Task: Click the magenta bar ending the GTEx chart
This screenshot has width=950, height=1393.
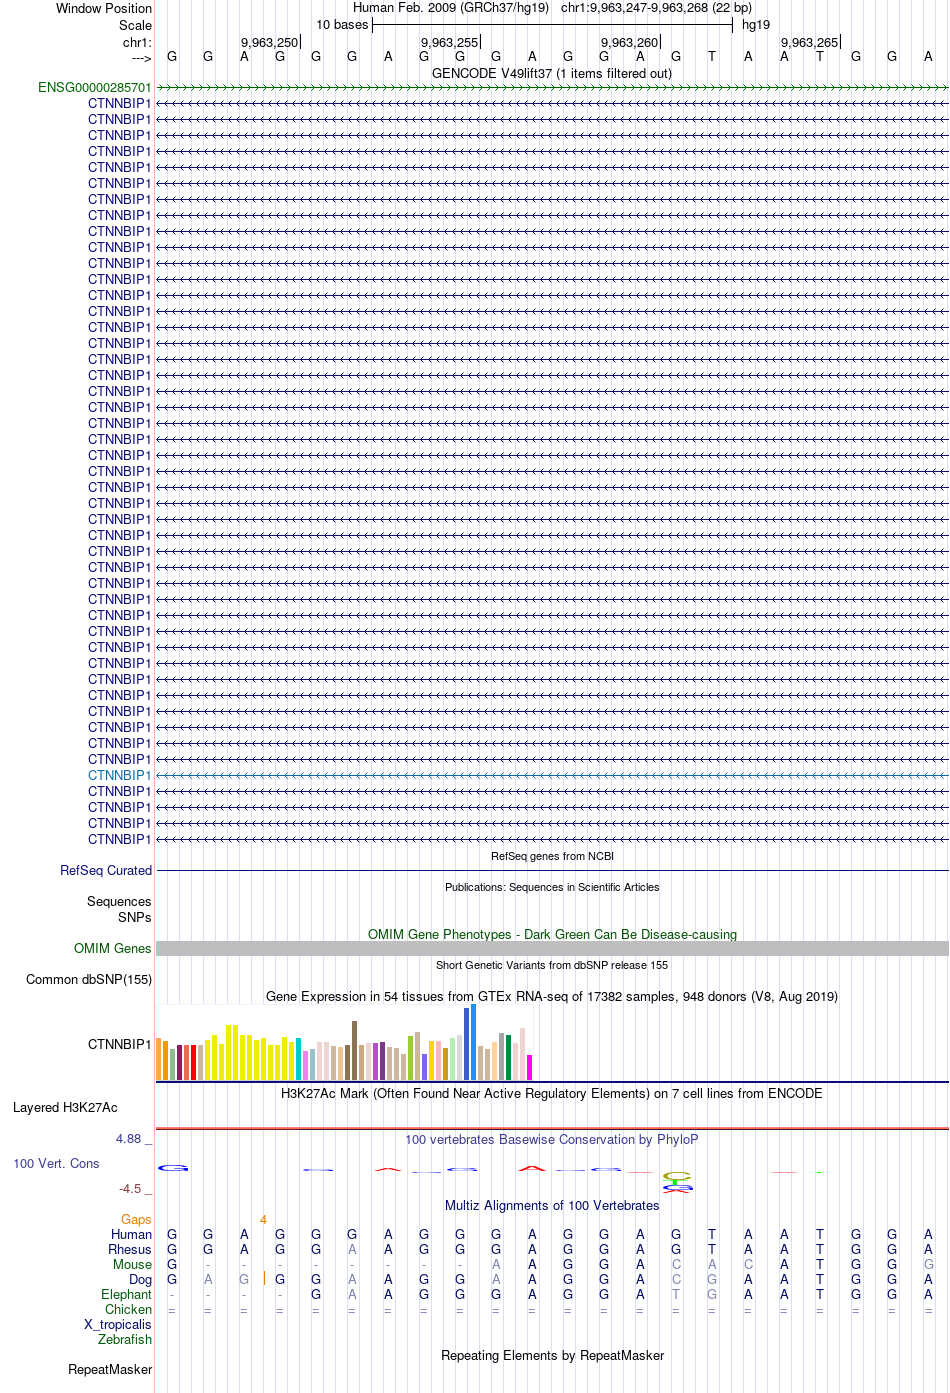Action: pyautogui.click(x=529, y=1067)
